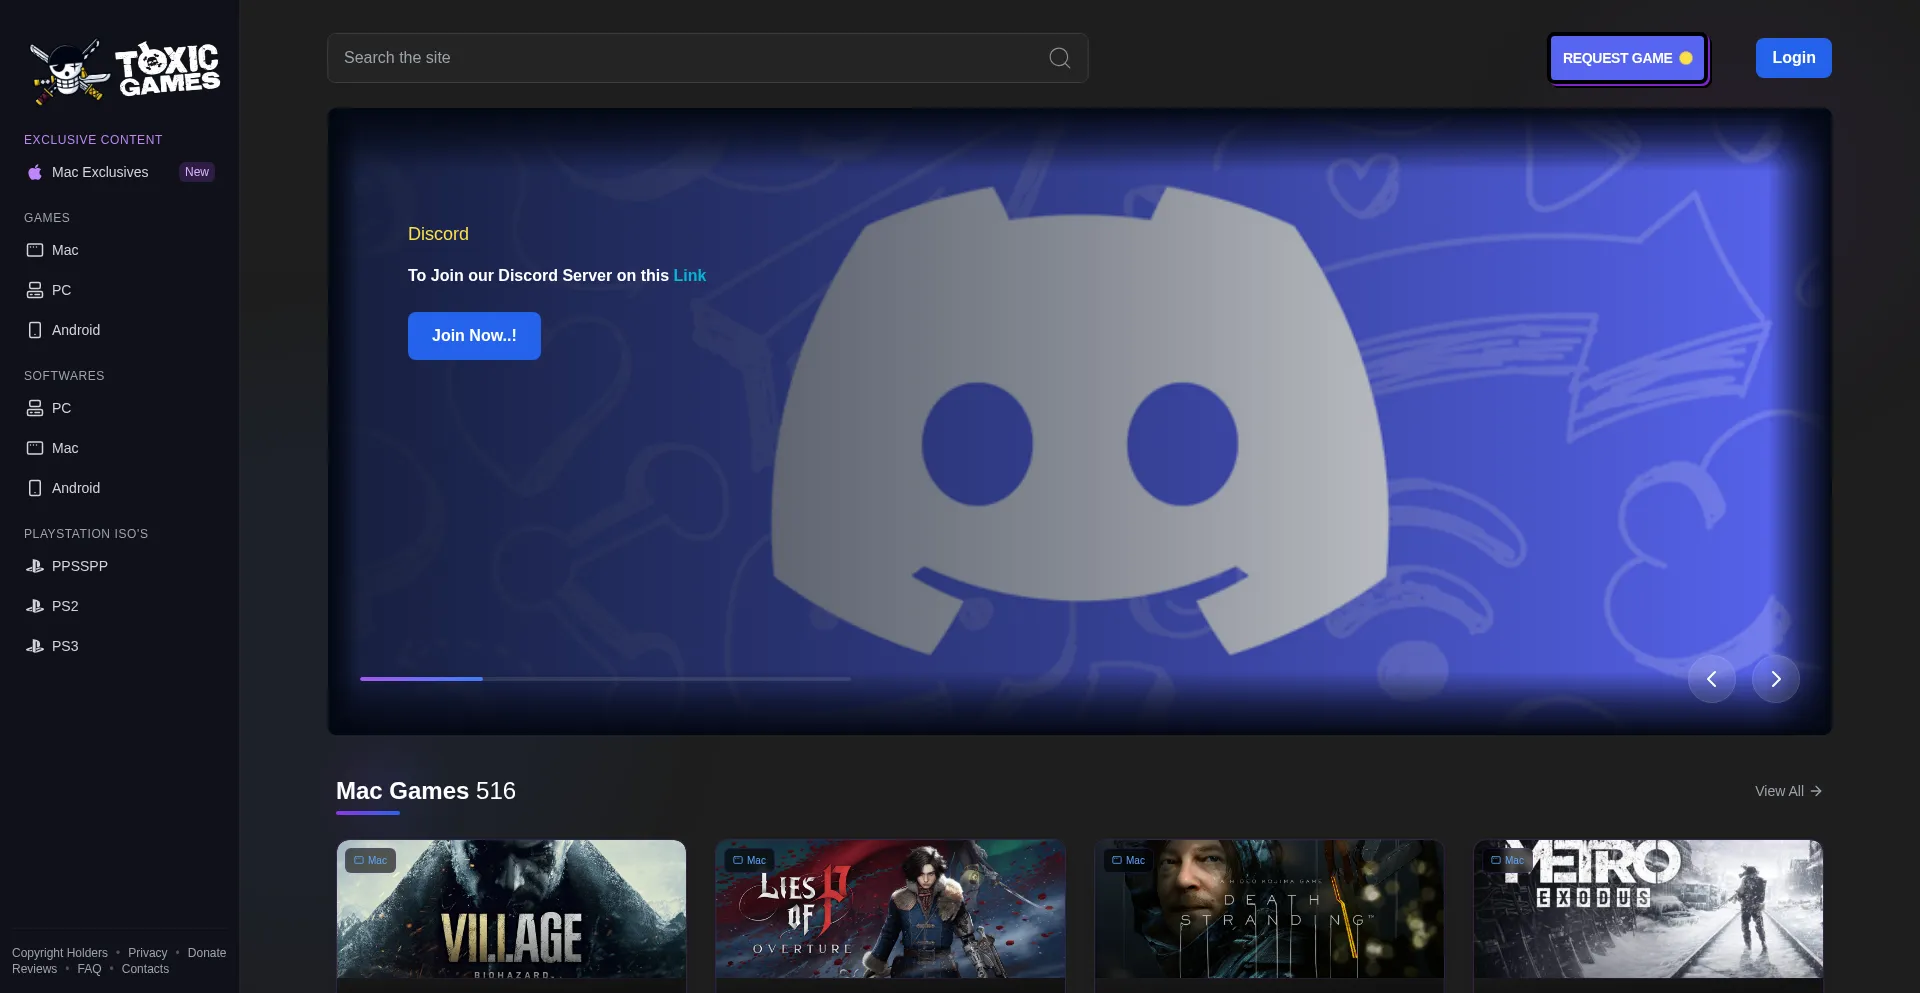Screen dimensions: 1920x993
Task: Select the Mac games controller icon
Action: (35, 250)
